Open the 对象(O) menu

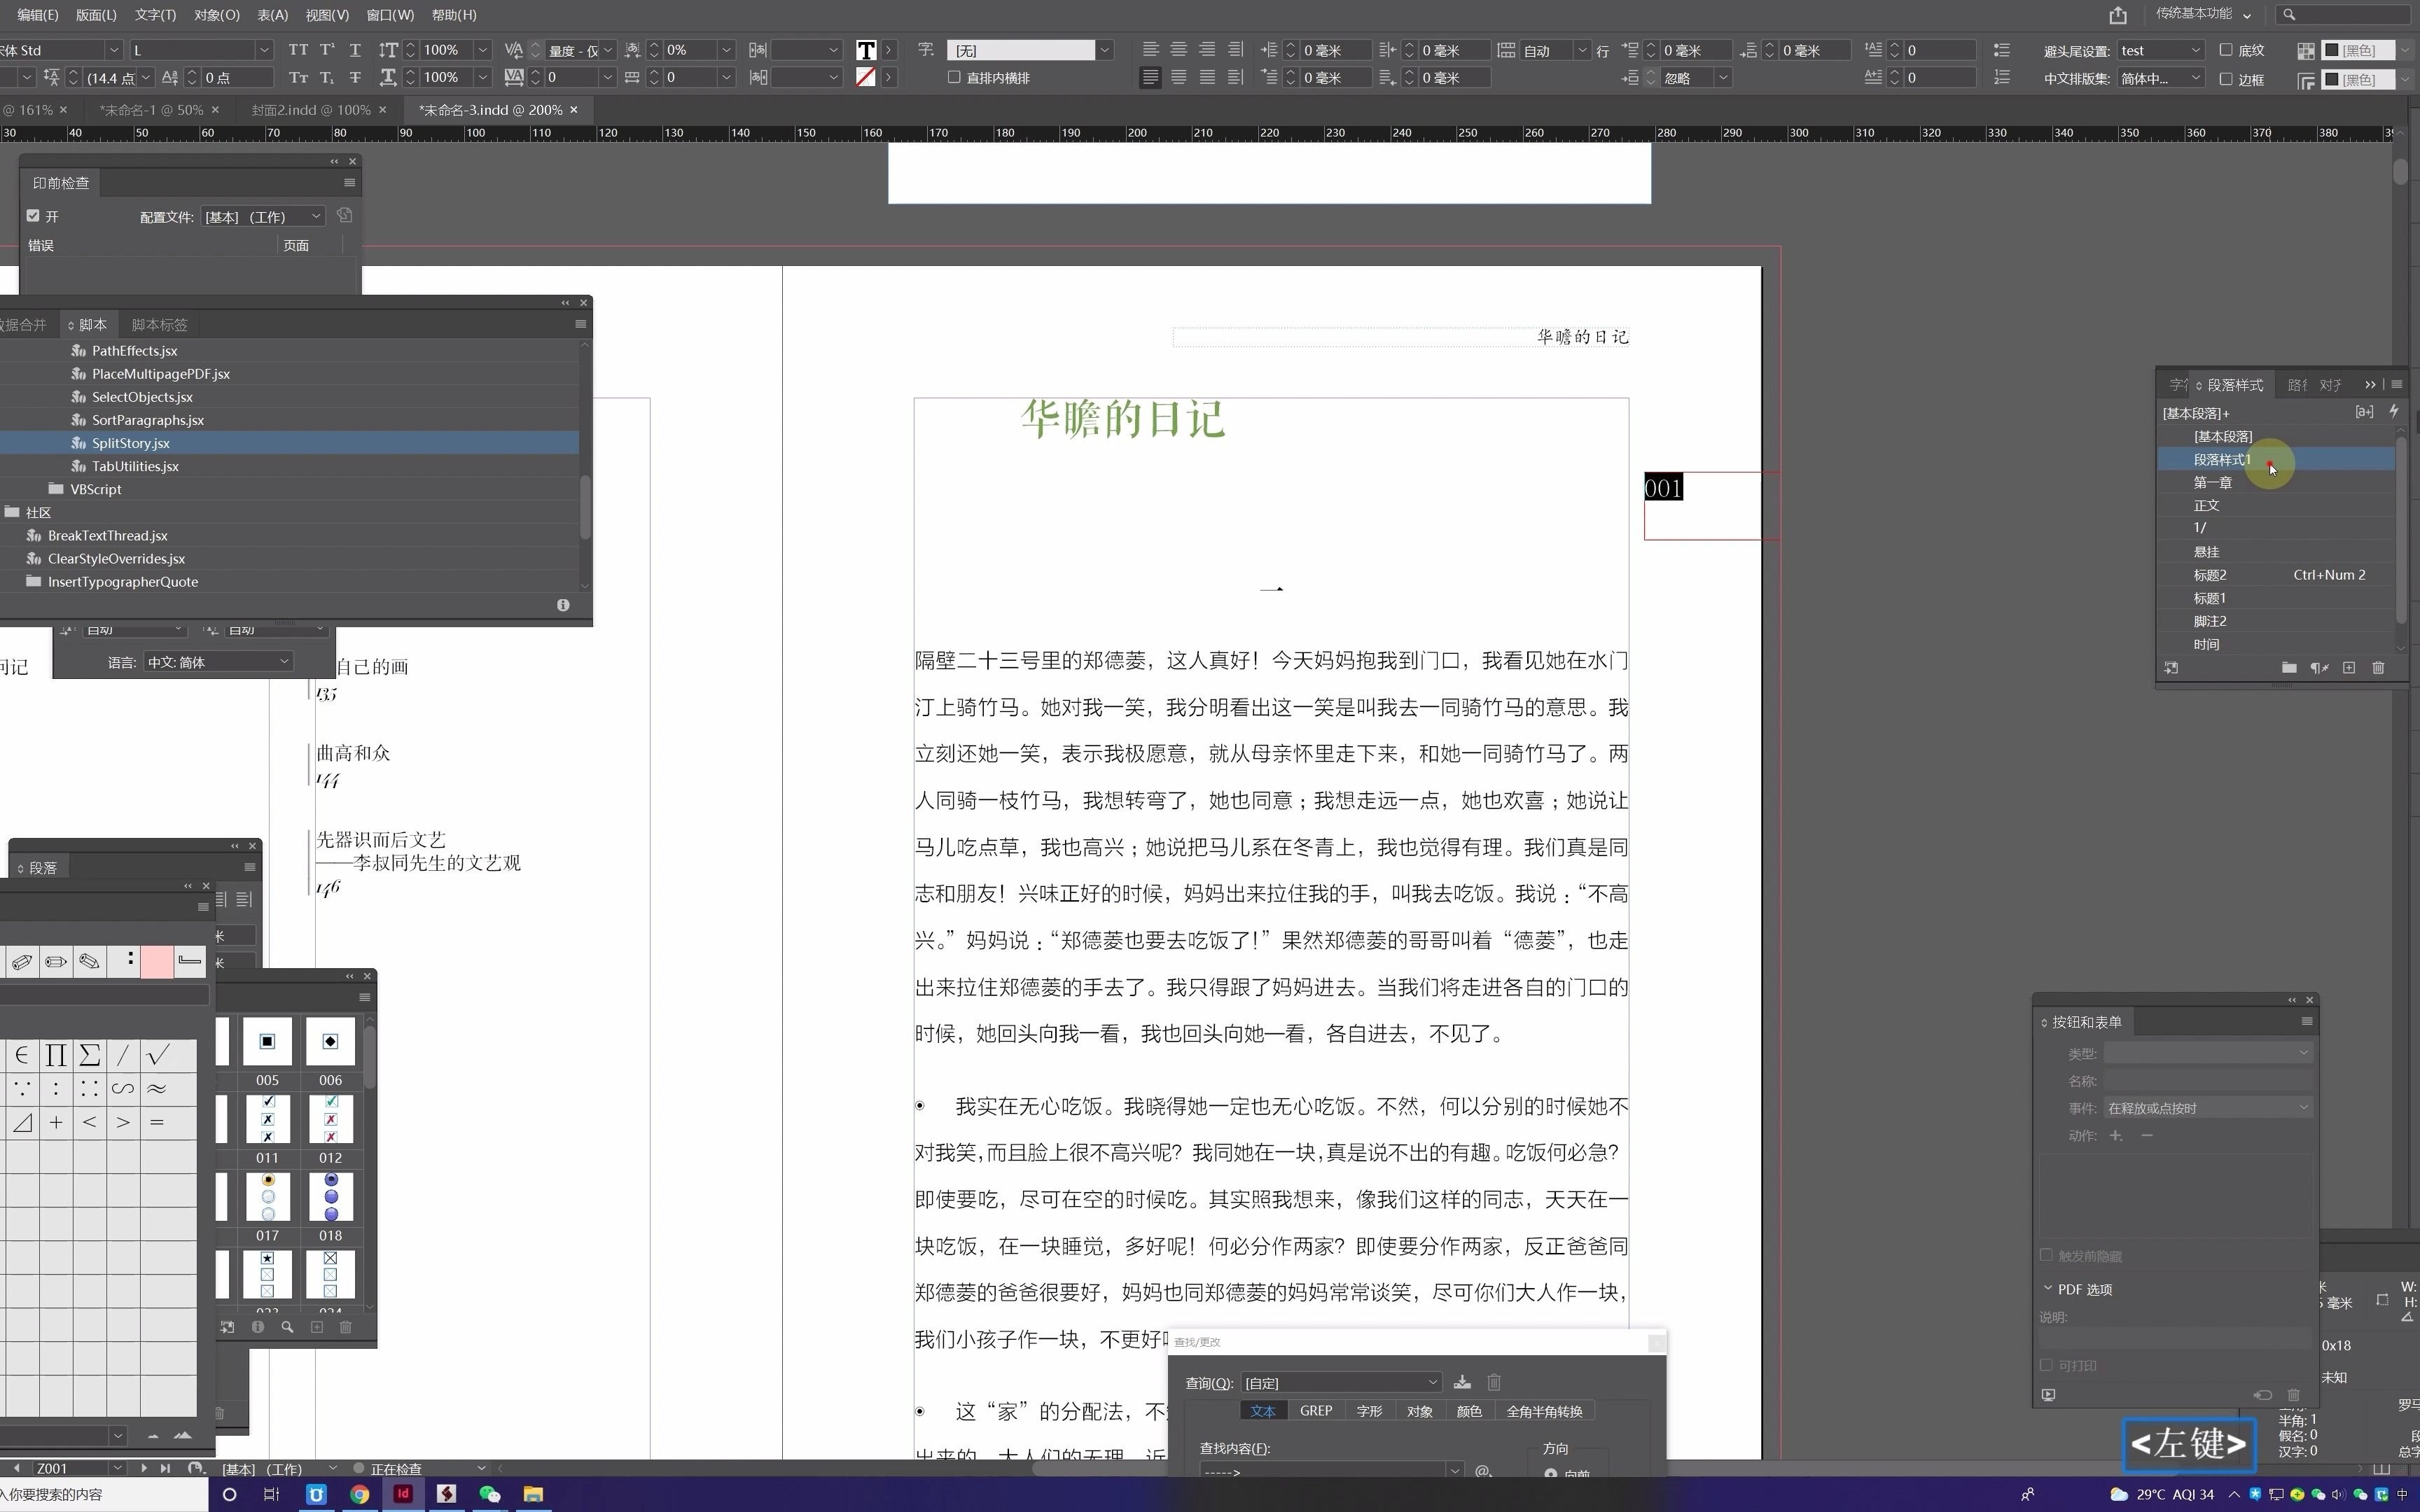click(x=217, y=15)
